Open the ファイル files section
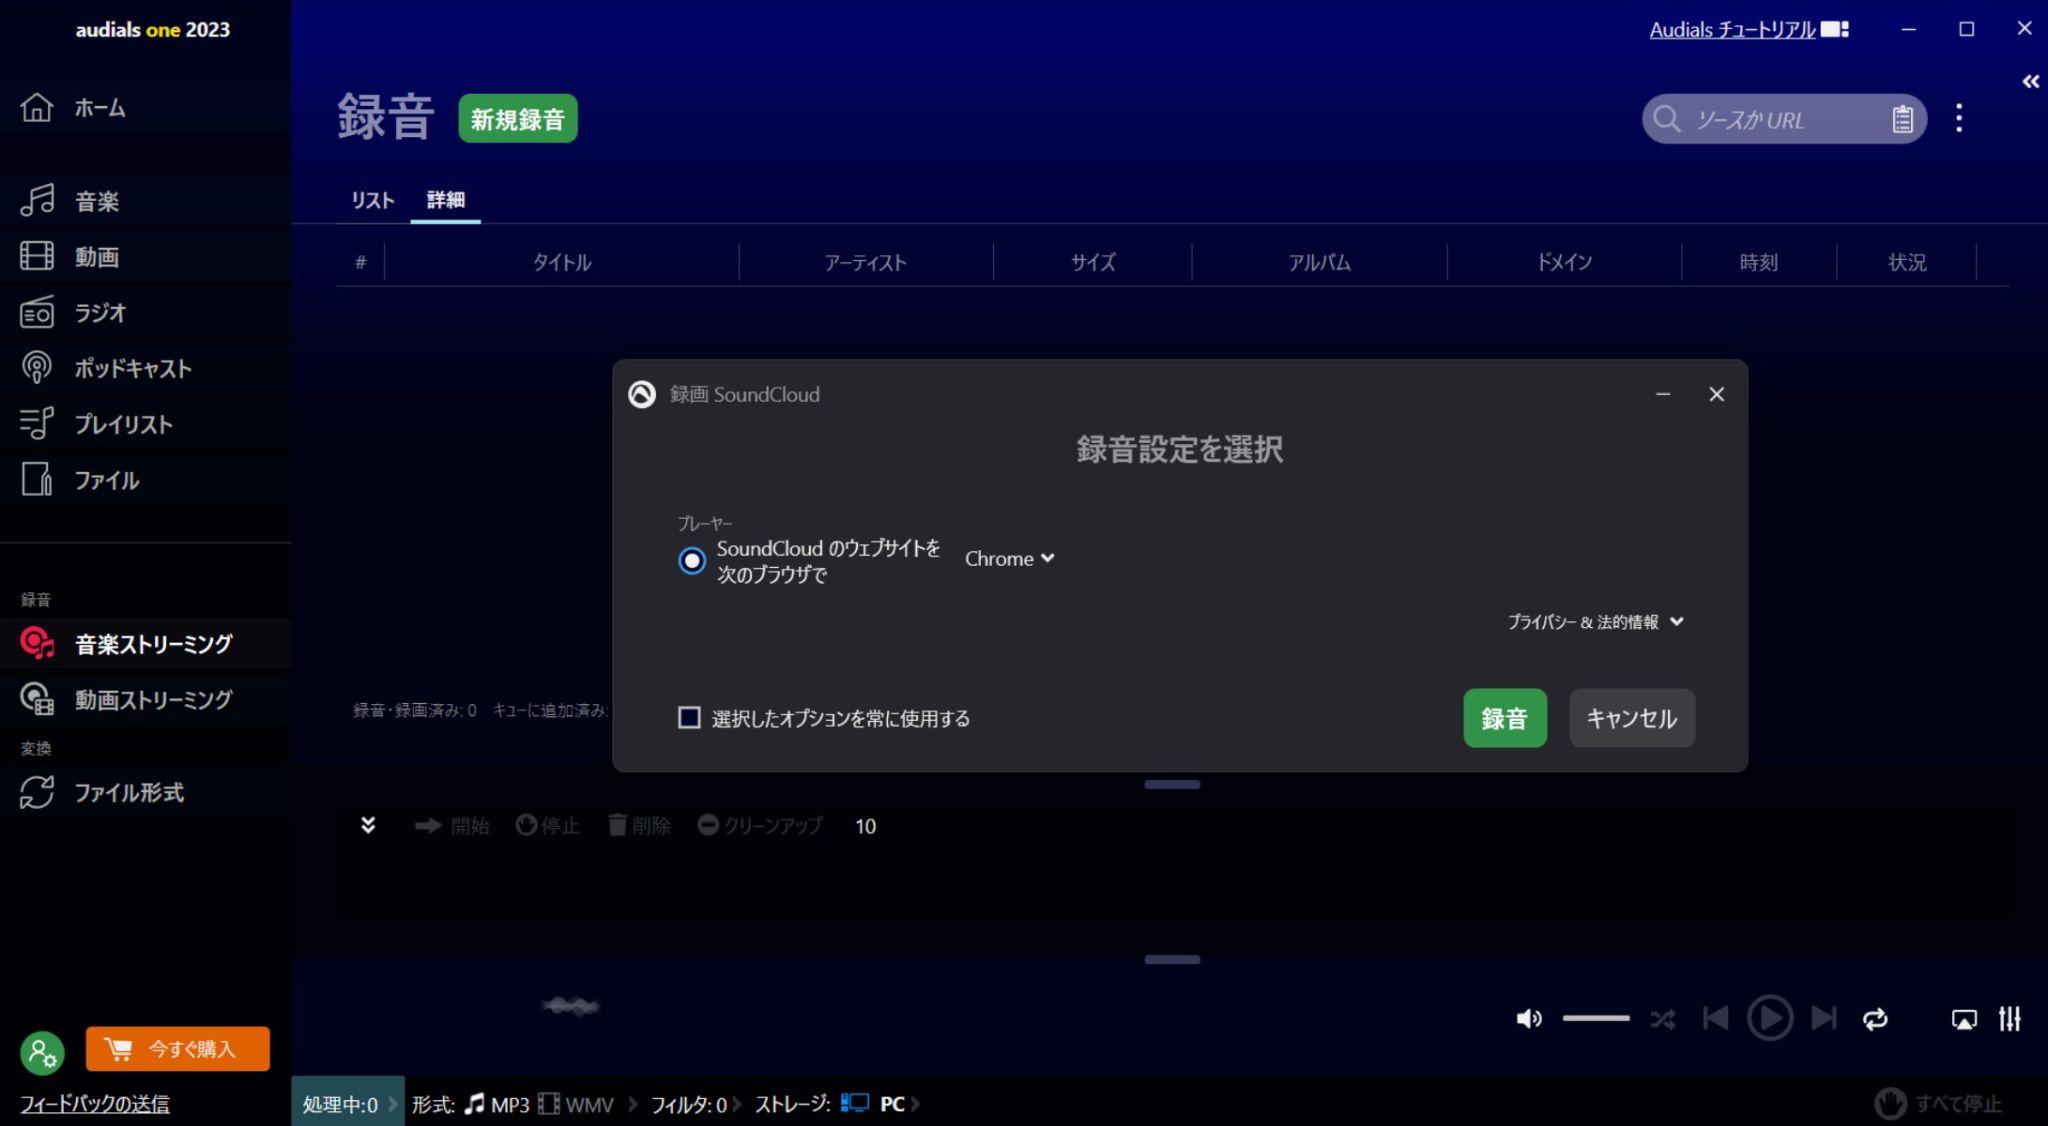Screen dimensions: 2048x1126 pyautogui.click(x=79, y=480)
